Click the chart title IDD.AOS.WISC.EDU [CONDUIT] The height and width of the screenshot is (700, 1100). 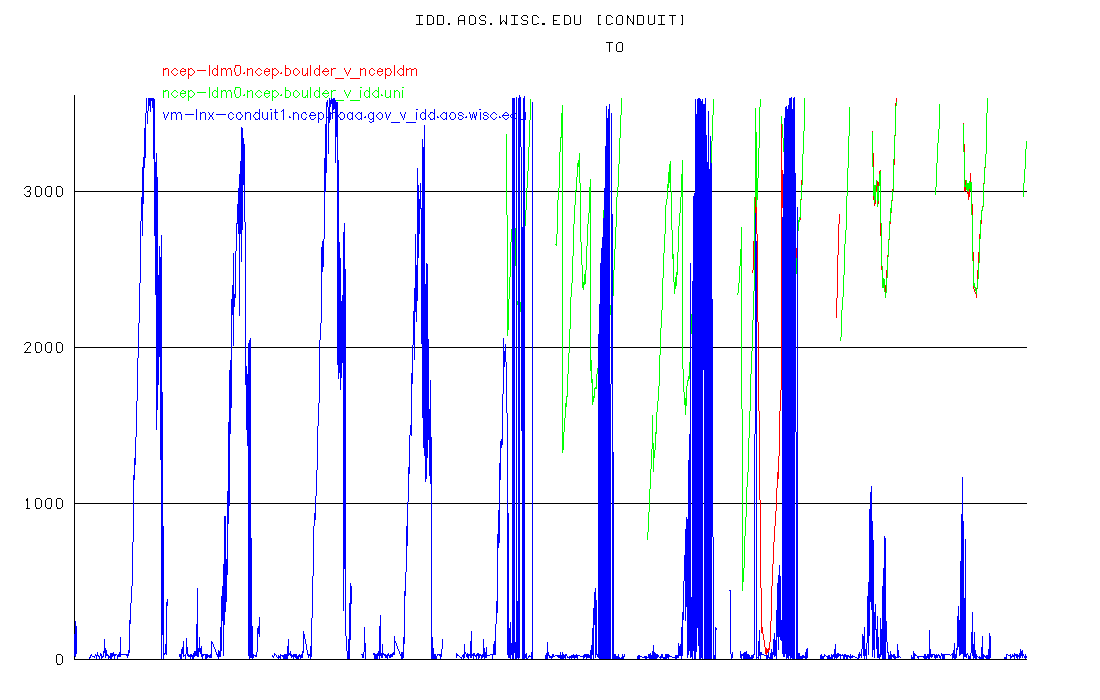(x=551, y=20)
